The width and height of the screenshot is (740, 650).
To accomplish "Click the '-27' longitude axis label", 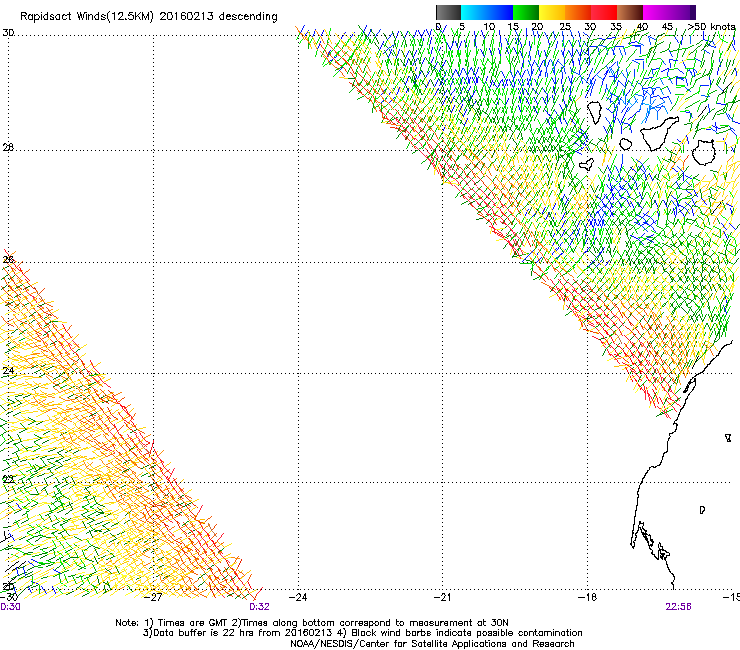I will point(153,597).
